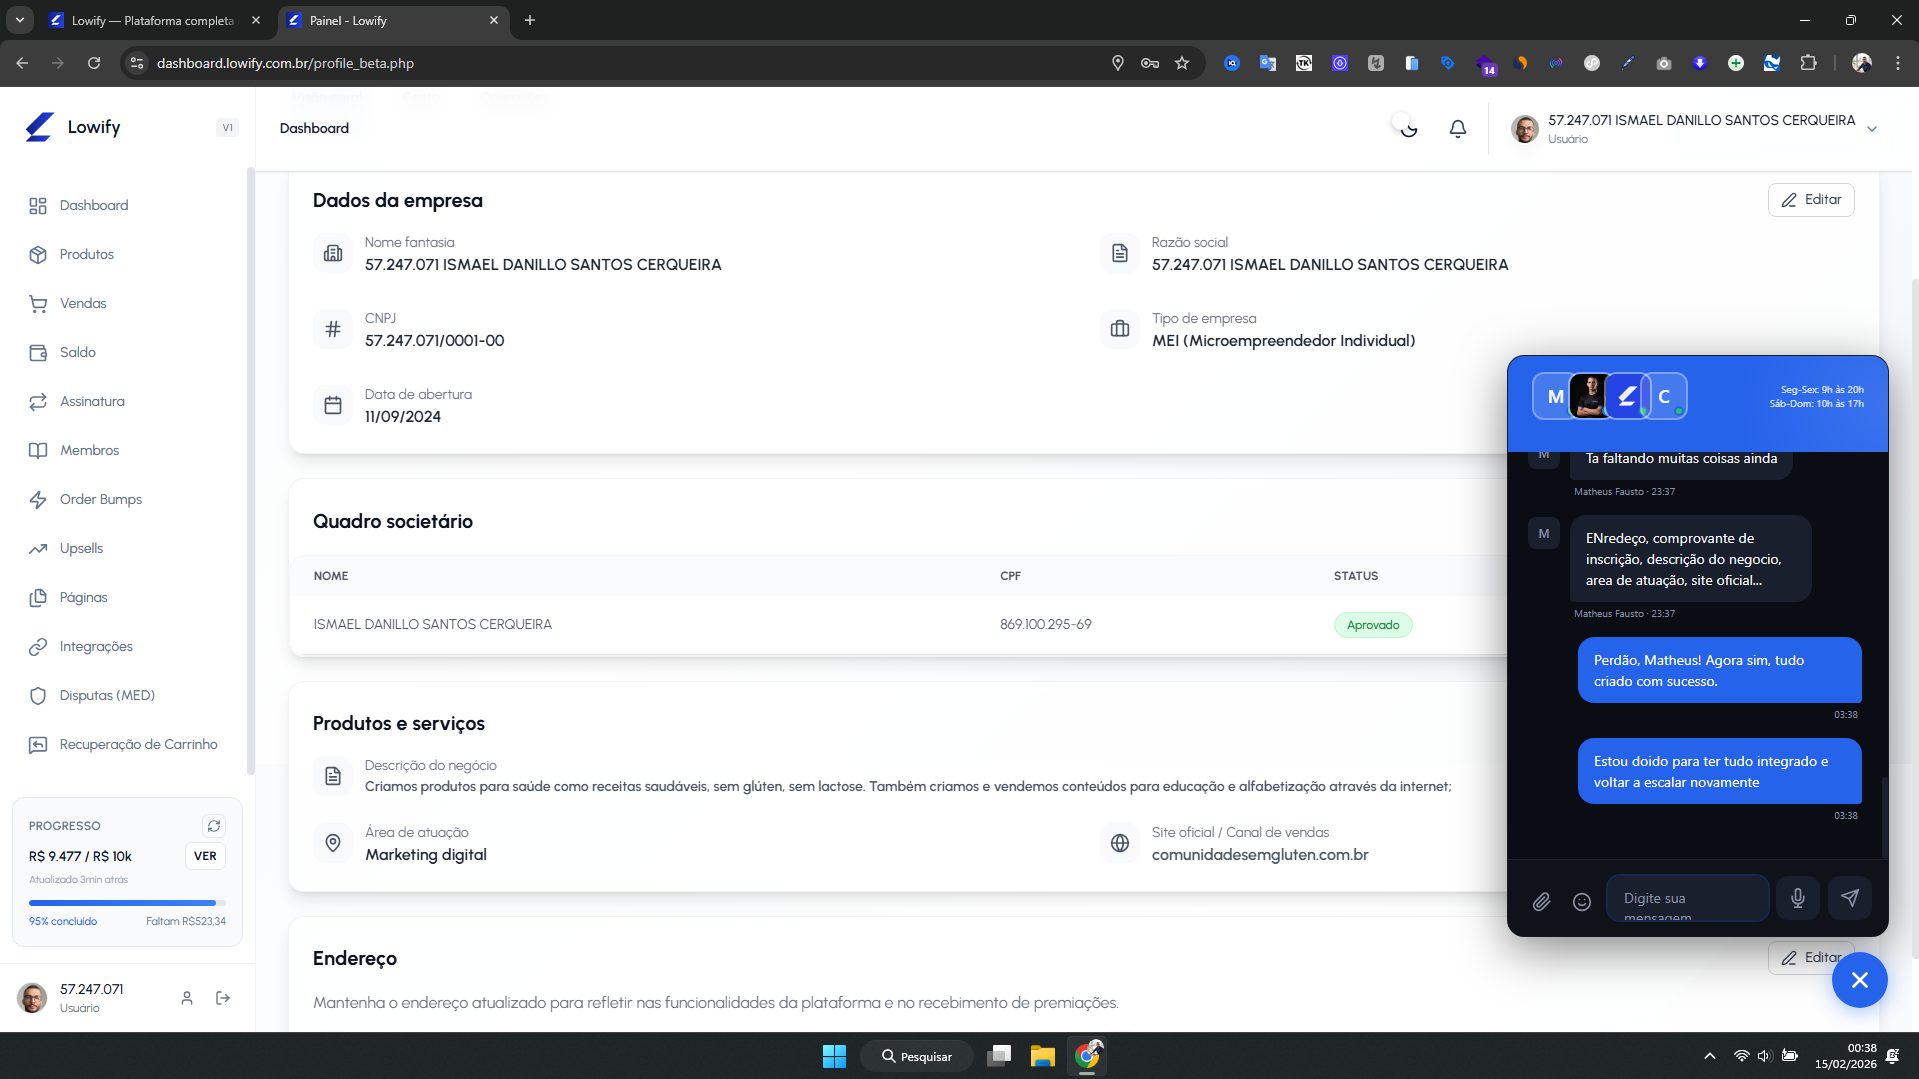Open the Chrome tab search dropdown
The image size is (1919, 1079).
click(x=19, y=20)
